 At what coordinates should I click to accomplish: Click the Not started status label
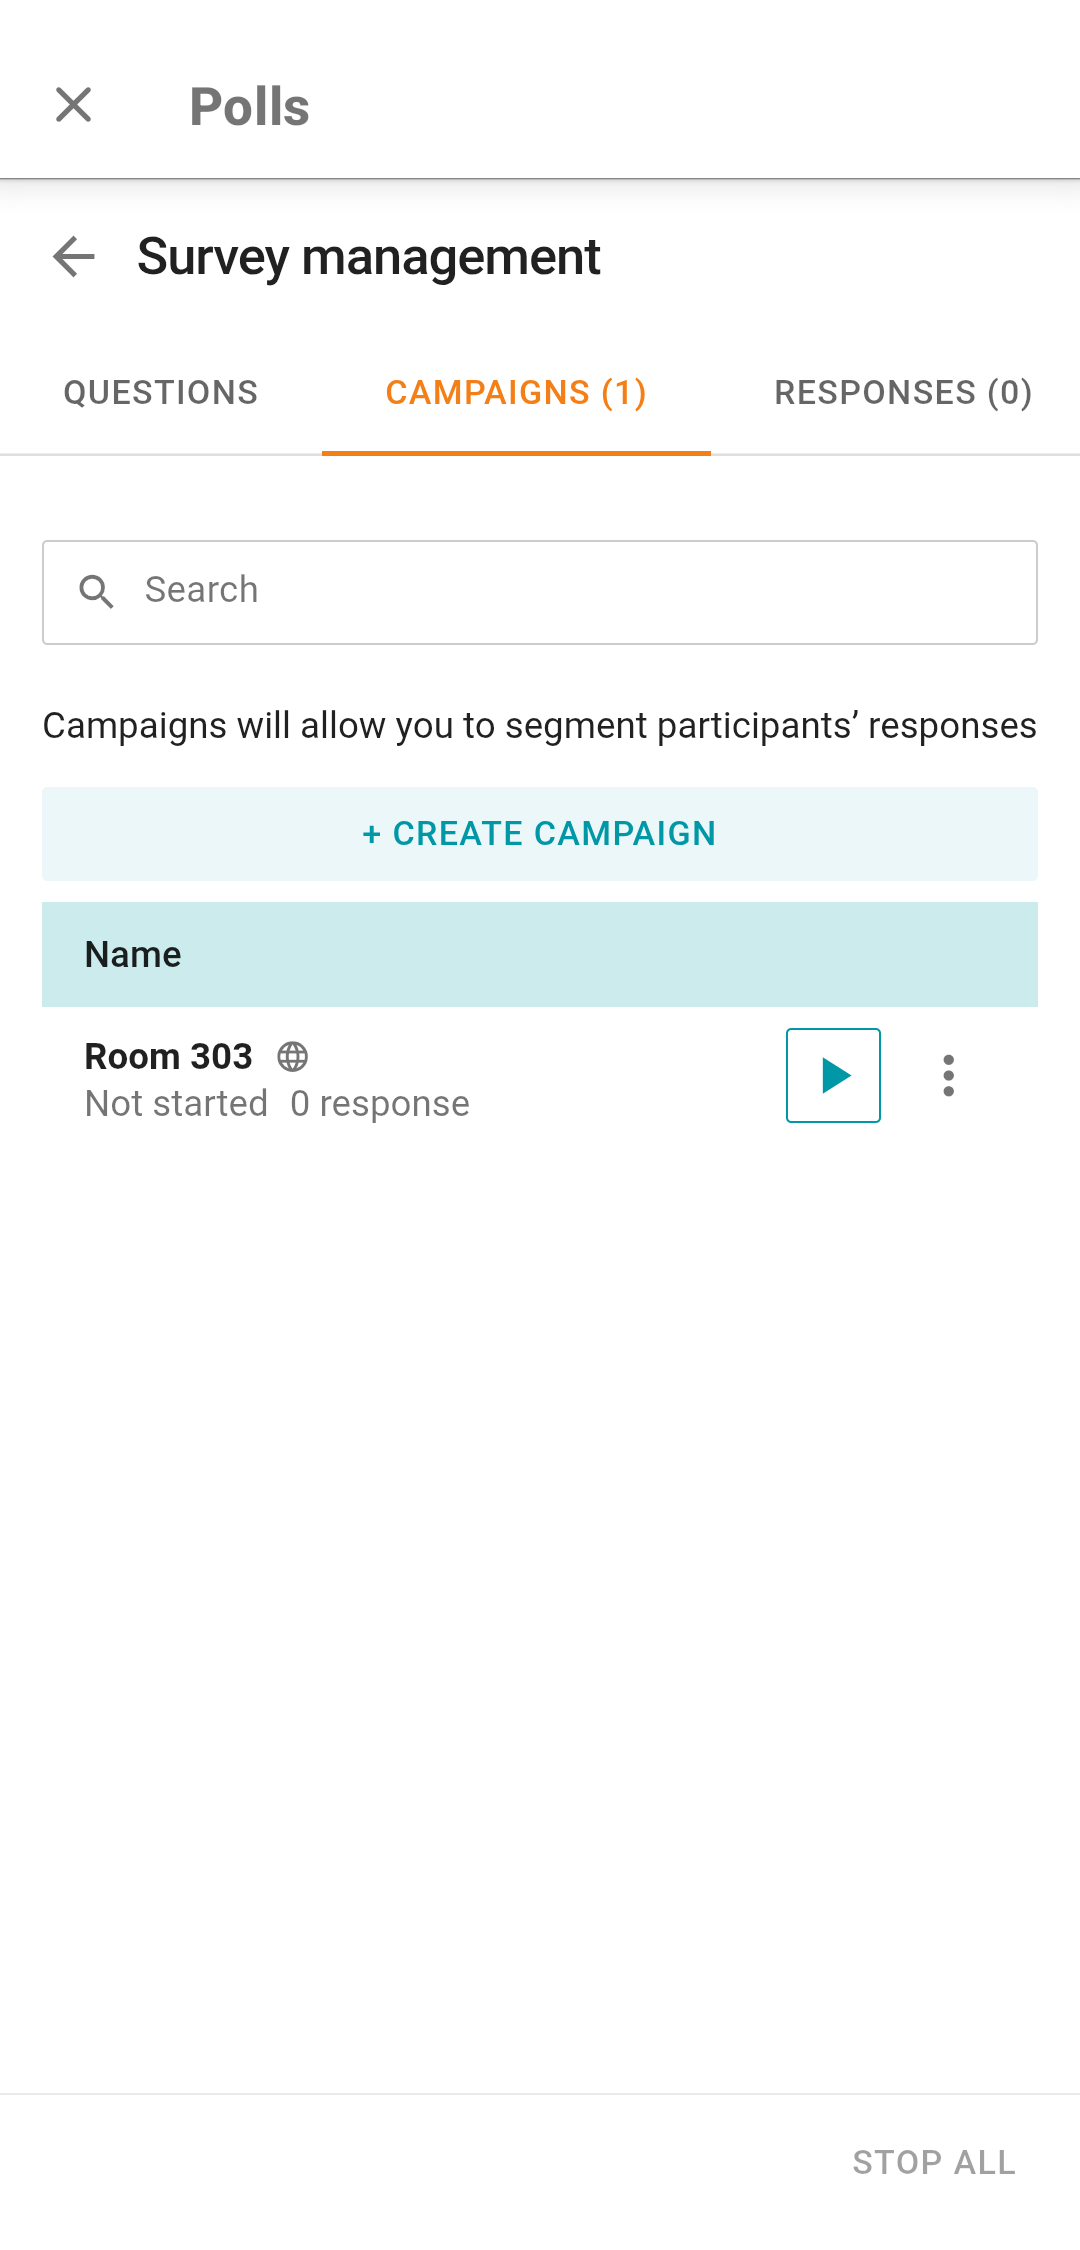point(176,1104)
